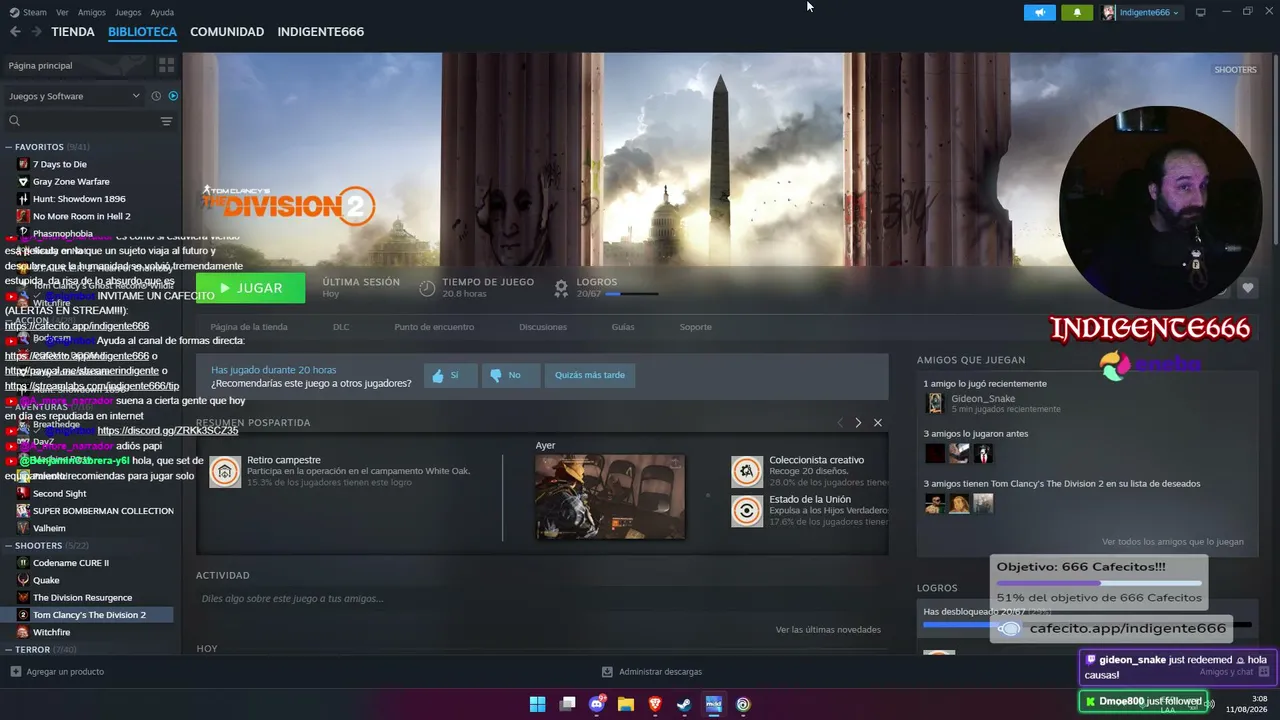Select 7 Days to Die in library
Viewport: 1280px width, 720px height.
[60, 164]
